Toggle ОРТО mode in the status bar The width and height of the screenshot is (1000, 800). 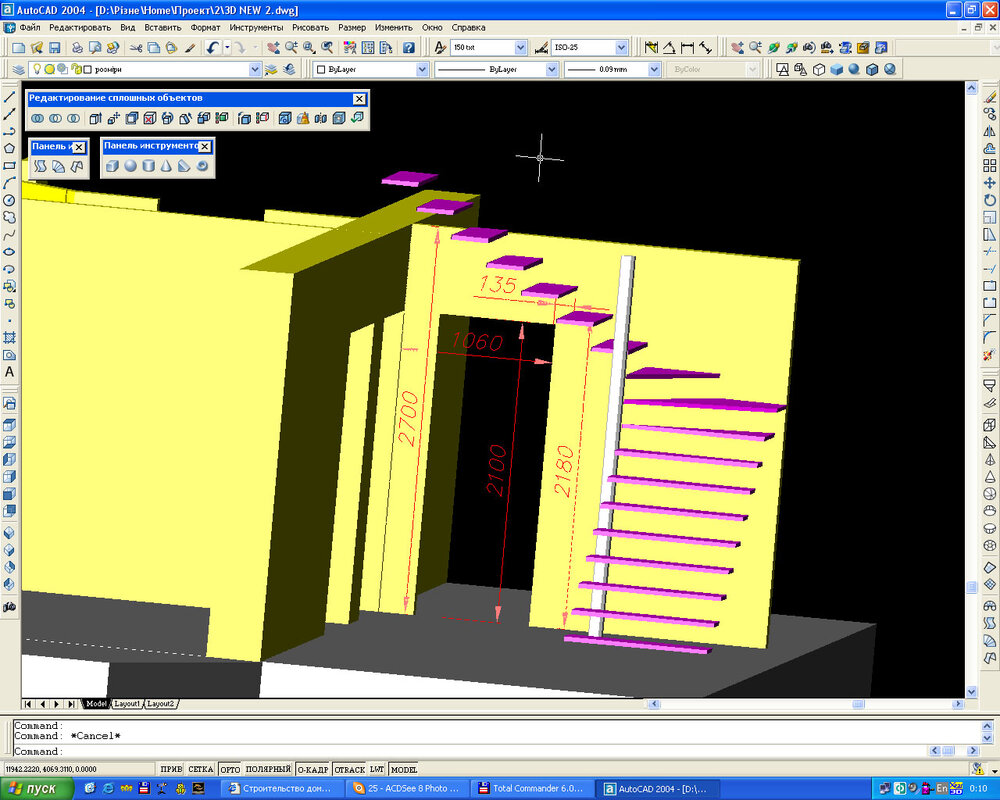[230, 769]
